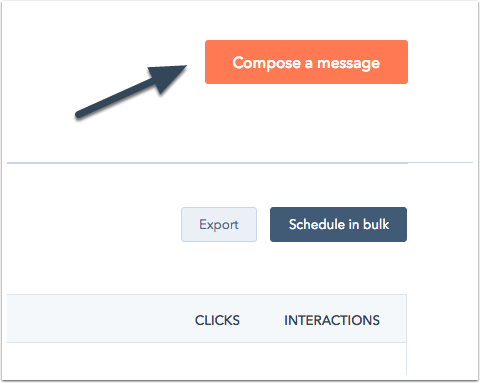The width and height of the screenshot is (480, 383).
Task: Click the arrowhead pointing at Compose
Action: click(x=168, y=77)
